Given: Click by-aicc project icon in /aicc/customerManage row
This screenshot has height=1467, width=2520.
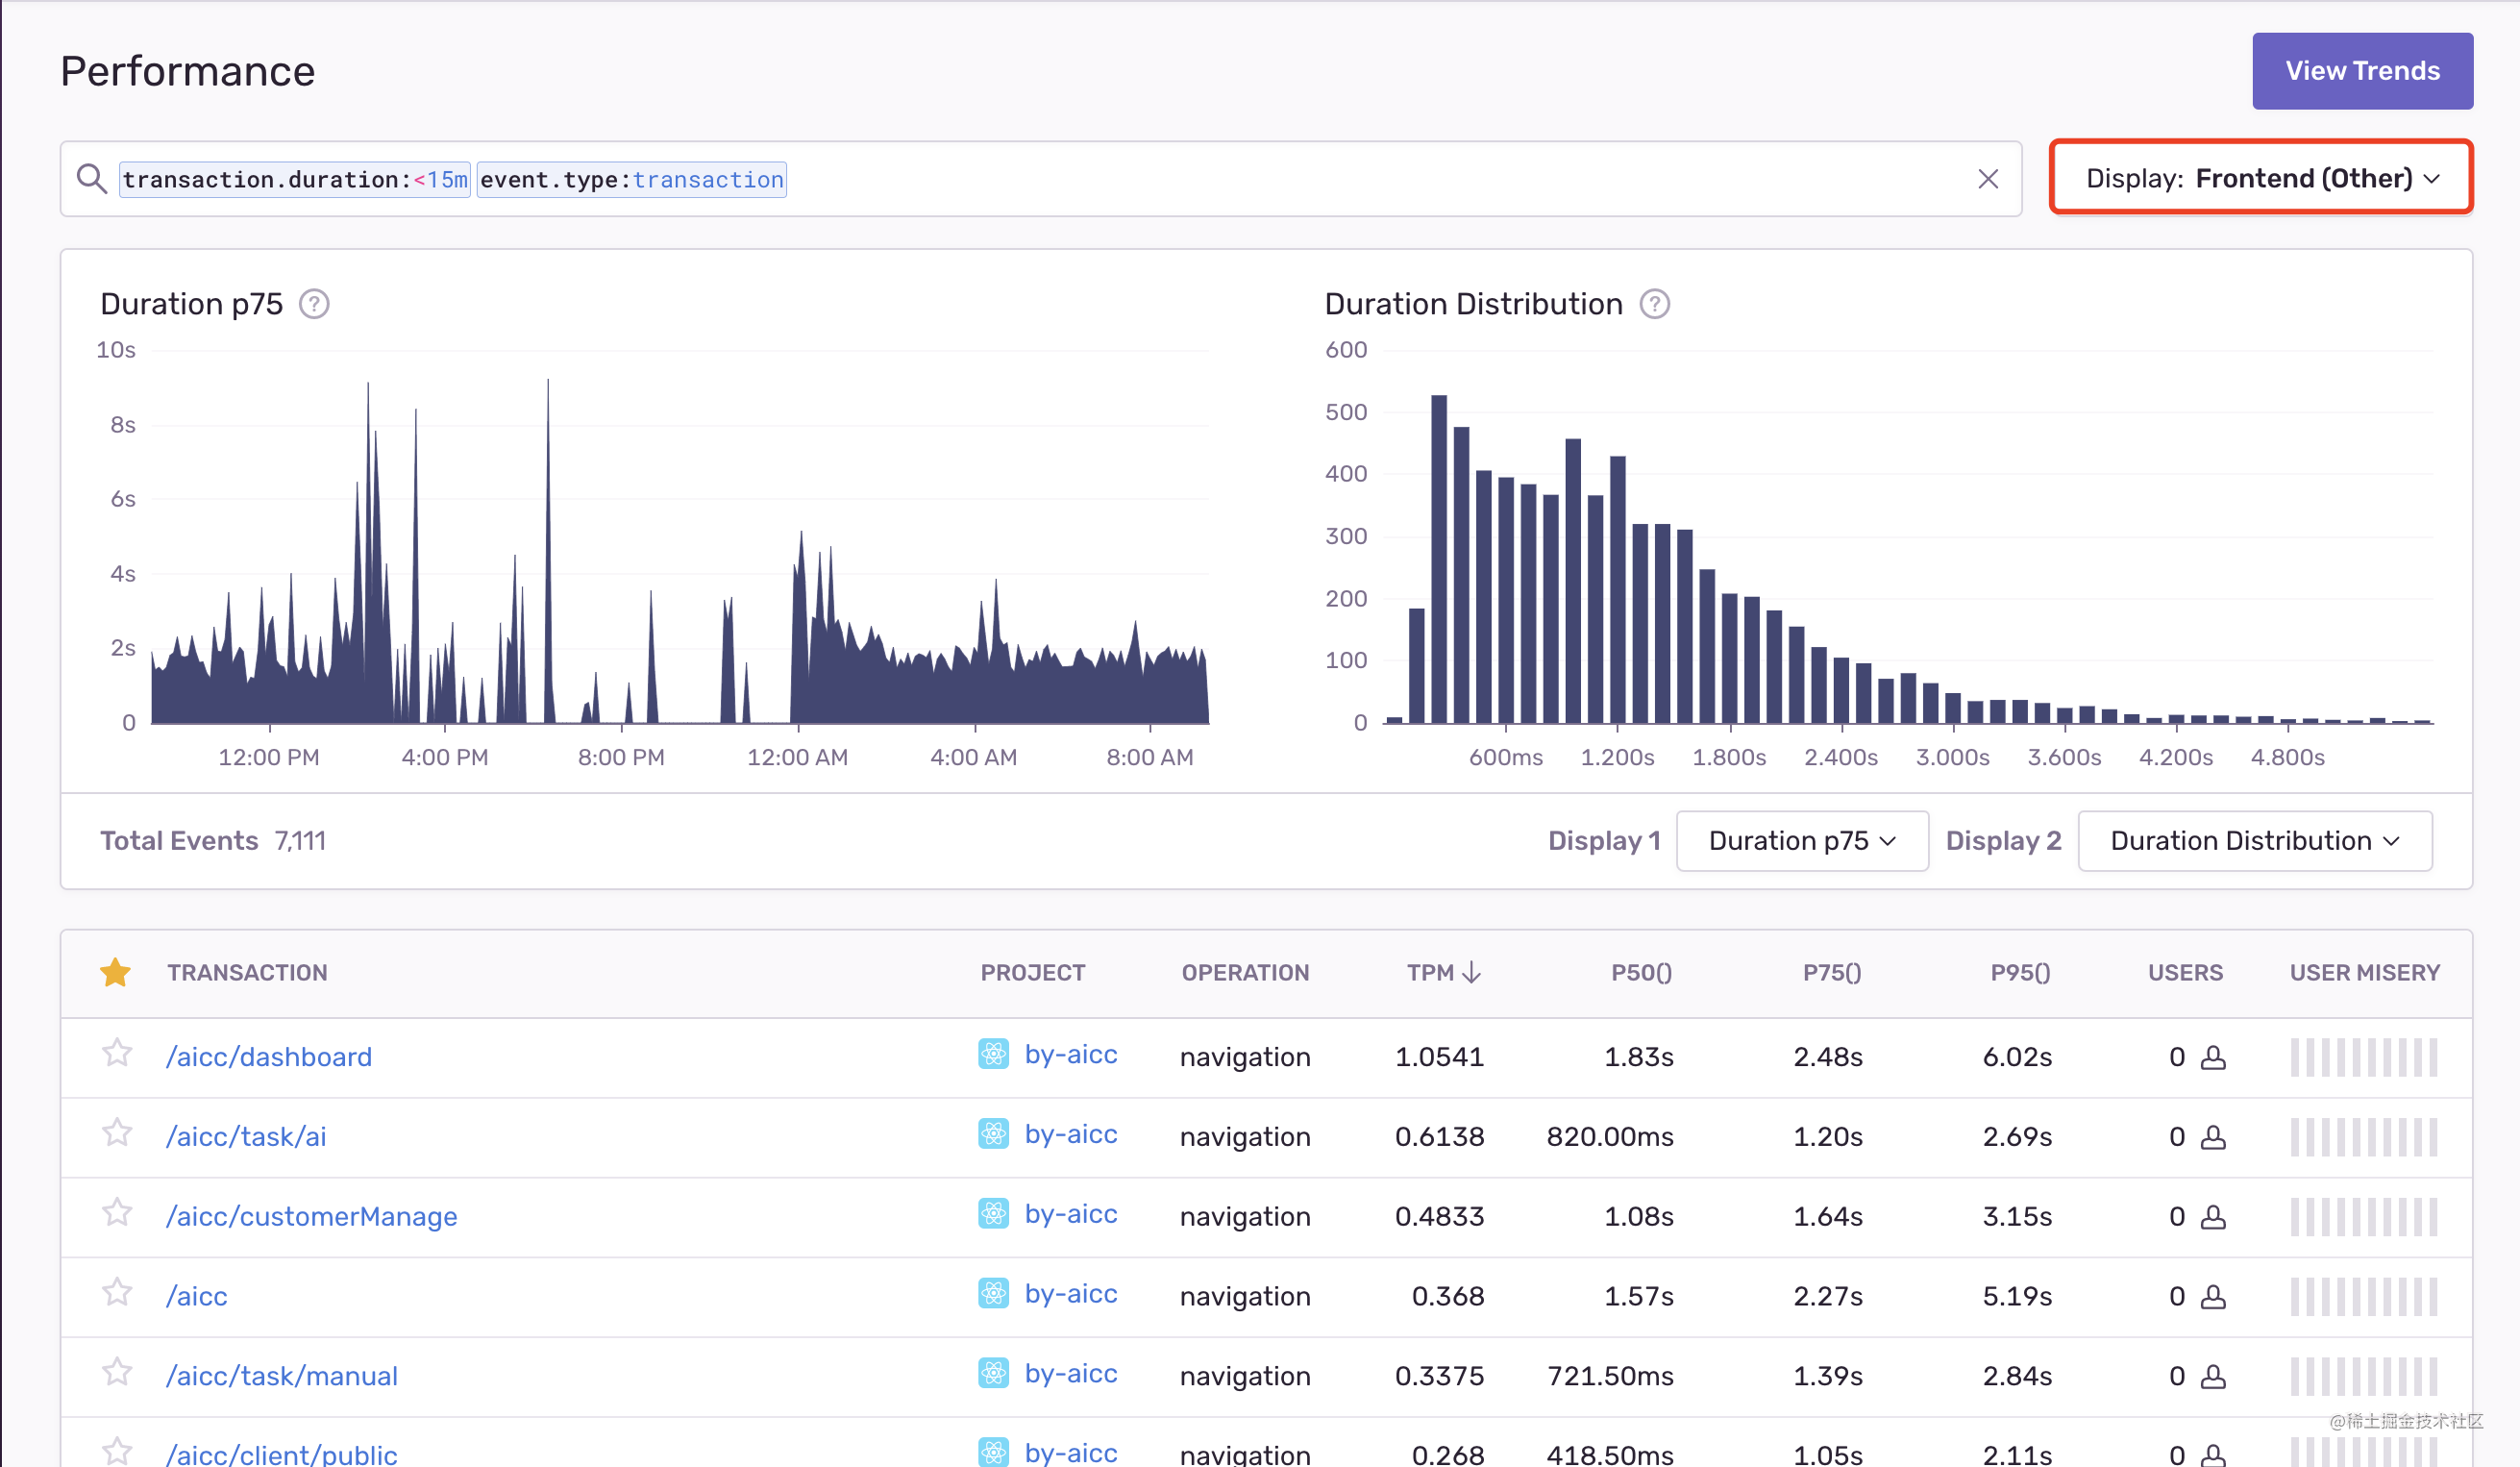Looking at the screenshot, I should point(993,1214).
